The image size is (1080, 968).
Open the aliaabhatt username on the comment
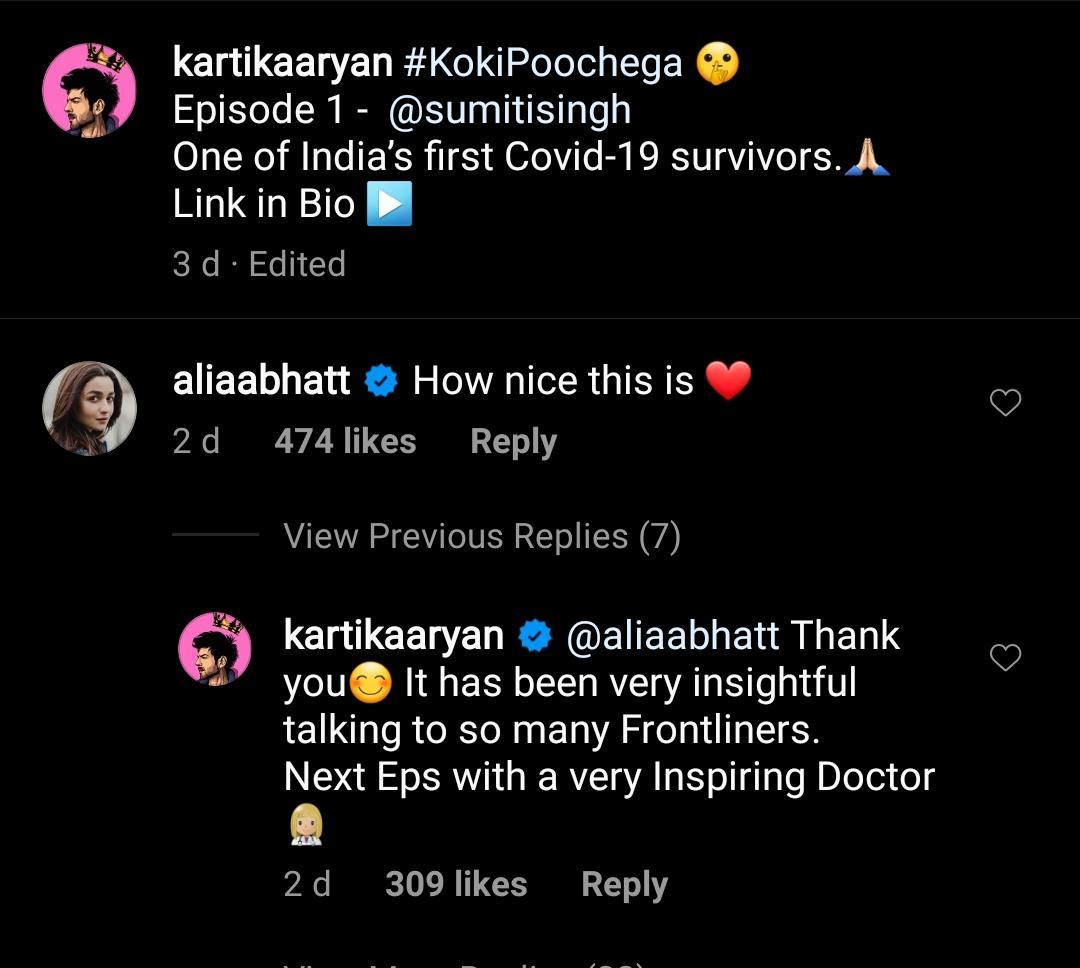pyautogui.click(x=261, y=381)
